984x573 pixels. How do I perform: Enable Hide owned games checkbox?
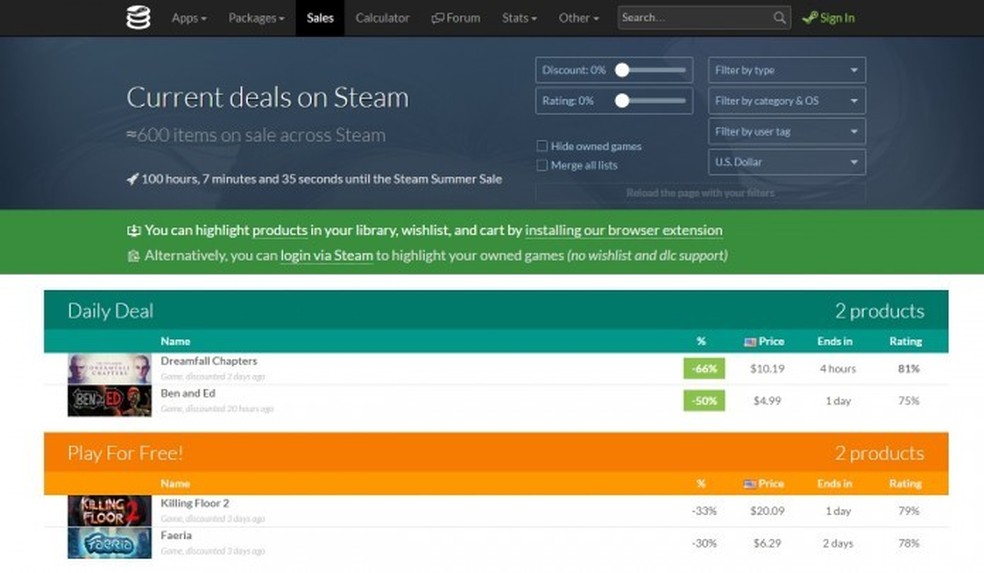(x=542, y=146)
